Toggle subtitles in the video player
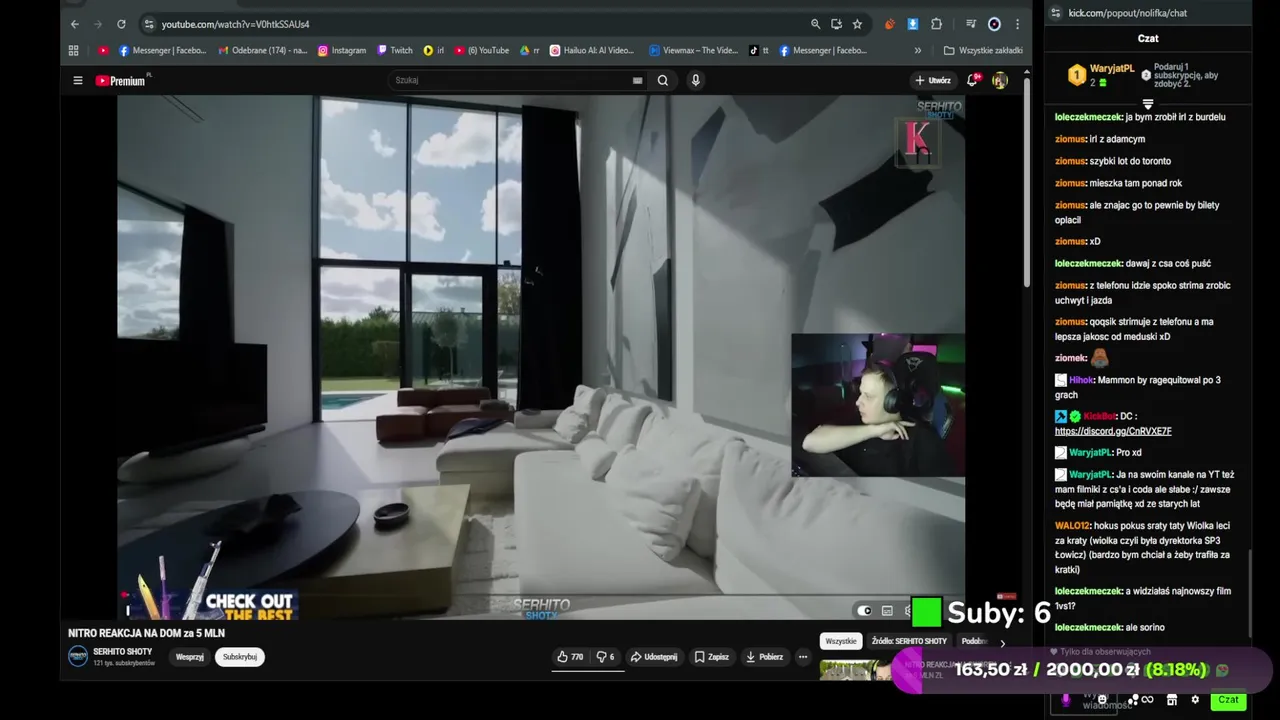The width and height of the screenshot is (1280, 720). (887, 611)
